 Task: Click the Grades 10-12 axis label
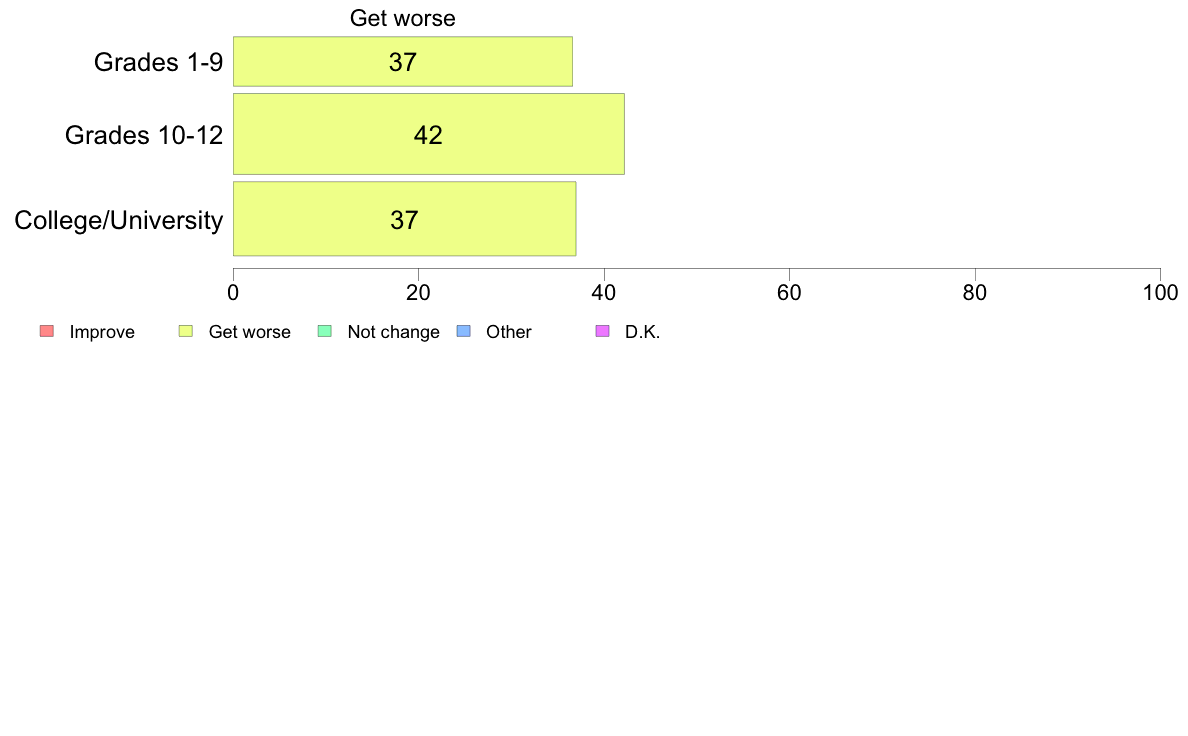point(144,135)
